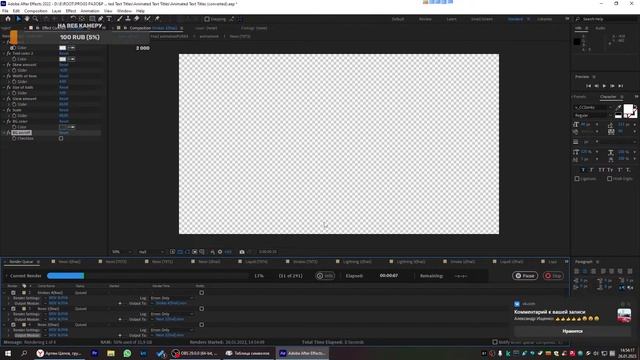Select the Zoom magnifier tool

tap(36, 19)
